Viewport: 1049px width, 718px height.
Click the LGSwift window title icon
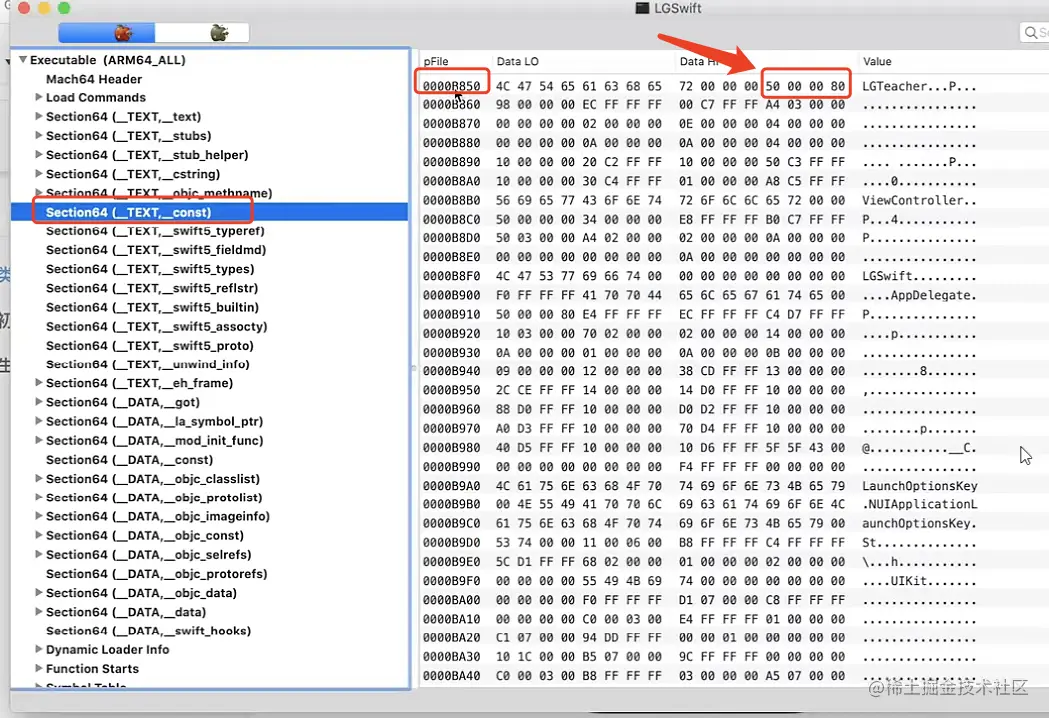click(642, 8)
